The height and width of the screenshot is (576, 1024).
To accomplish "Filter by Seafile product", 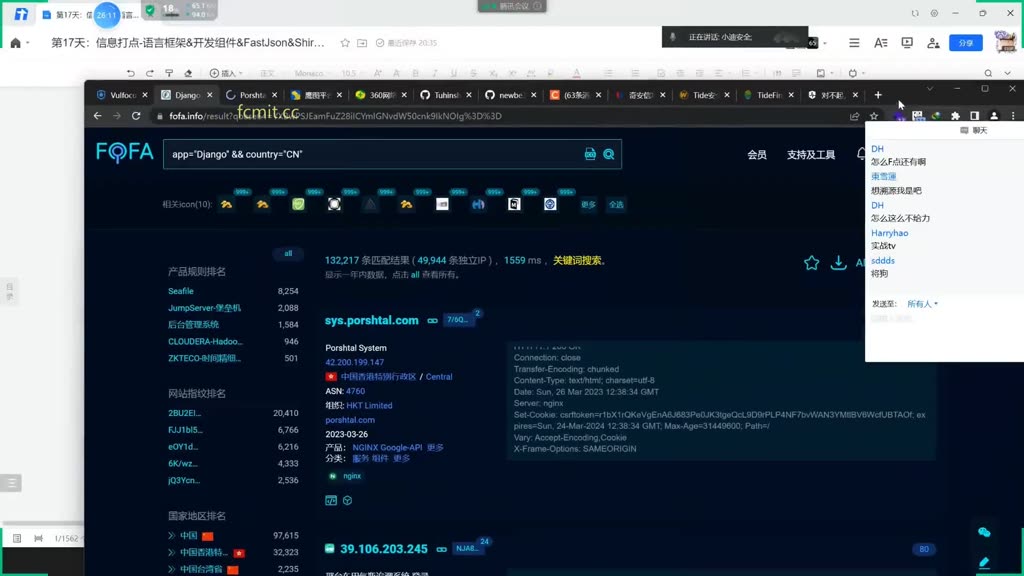I will click(181, 291).
